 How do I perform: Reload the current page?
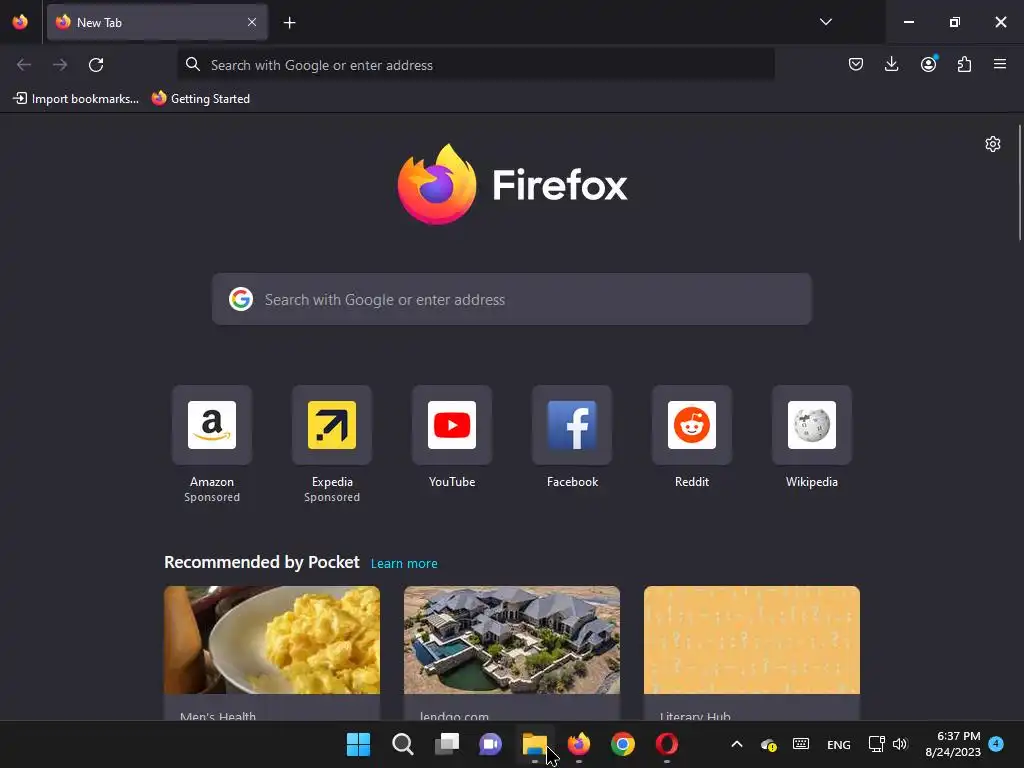tap(96, 65)
